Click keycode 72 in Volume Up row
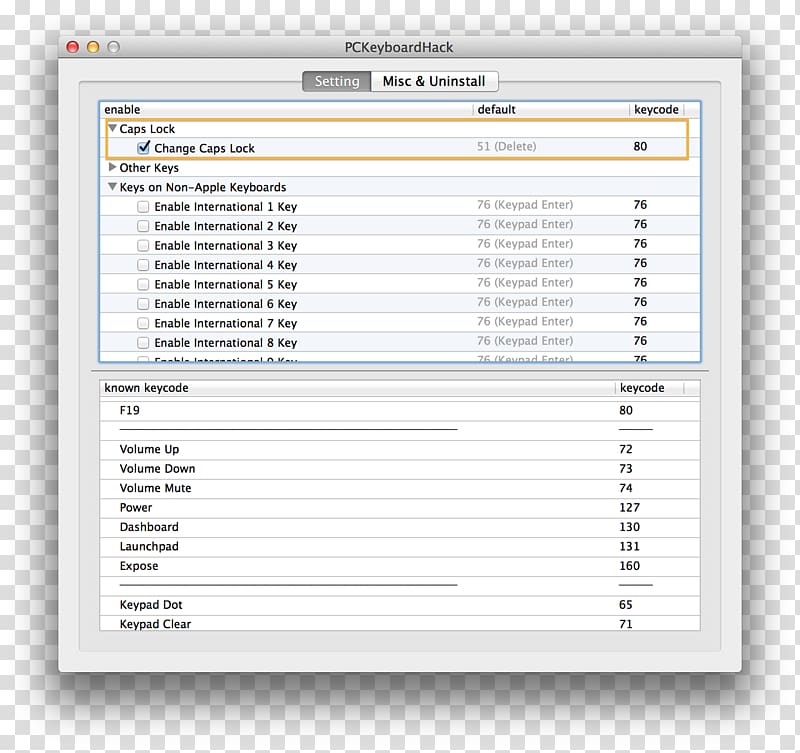 point(626,449)
